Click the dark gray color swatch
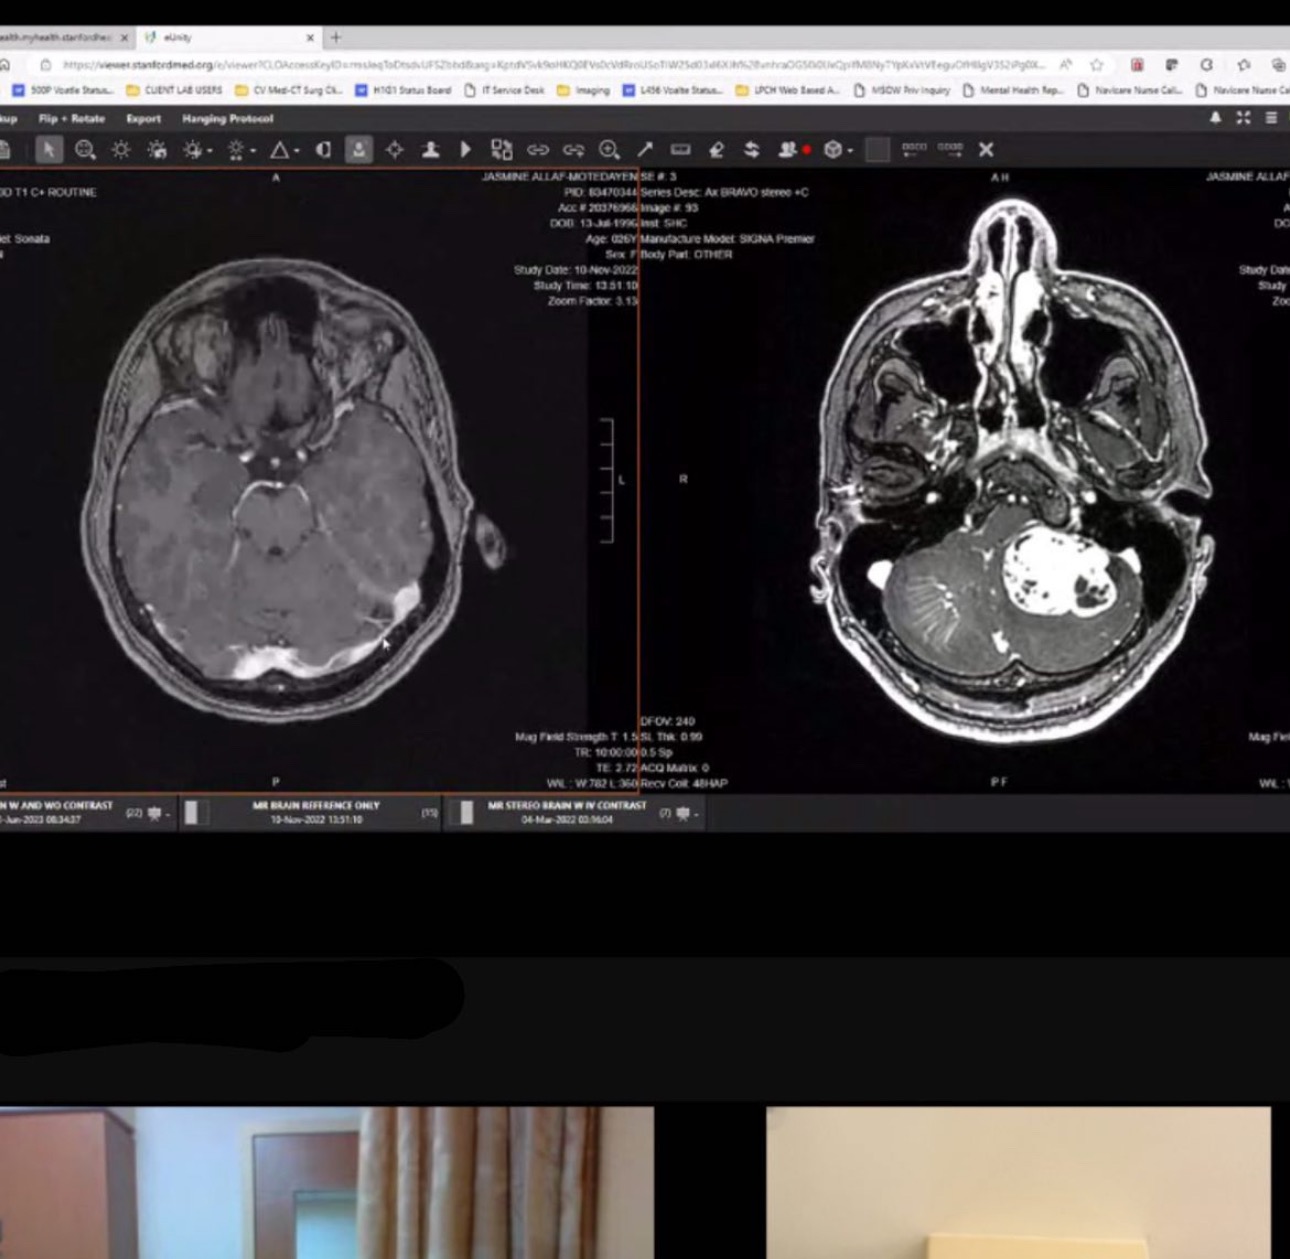Image resolution: width=1290 pixels, height=1259 pixels. [x=877, y=150]
